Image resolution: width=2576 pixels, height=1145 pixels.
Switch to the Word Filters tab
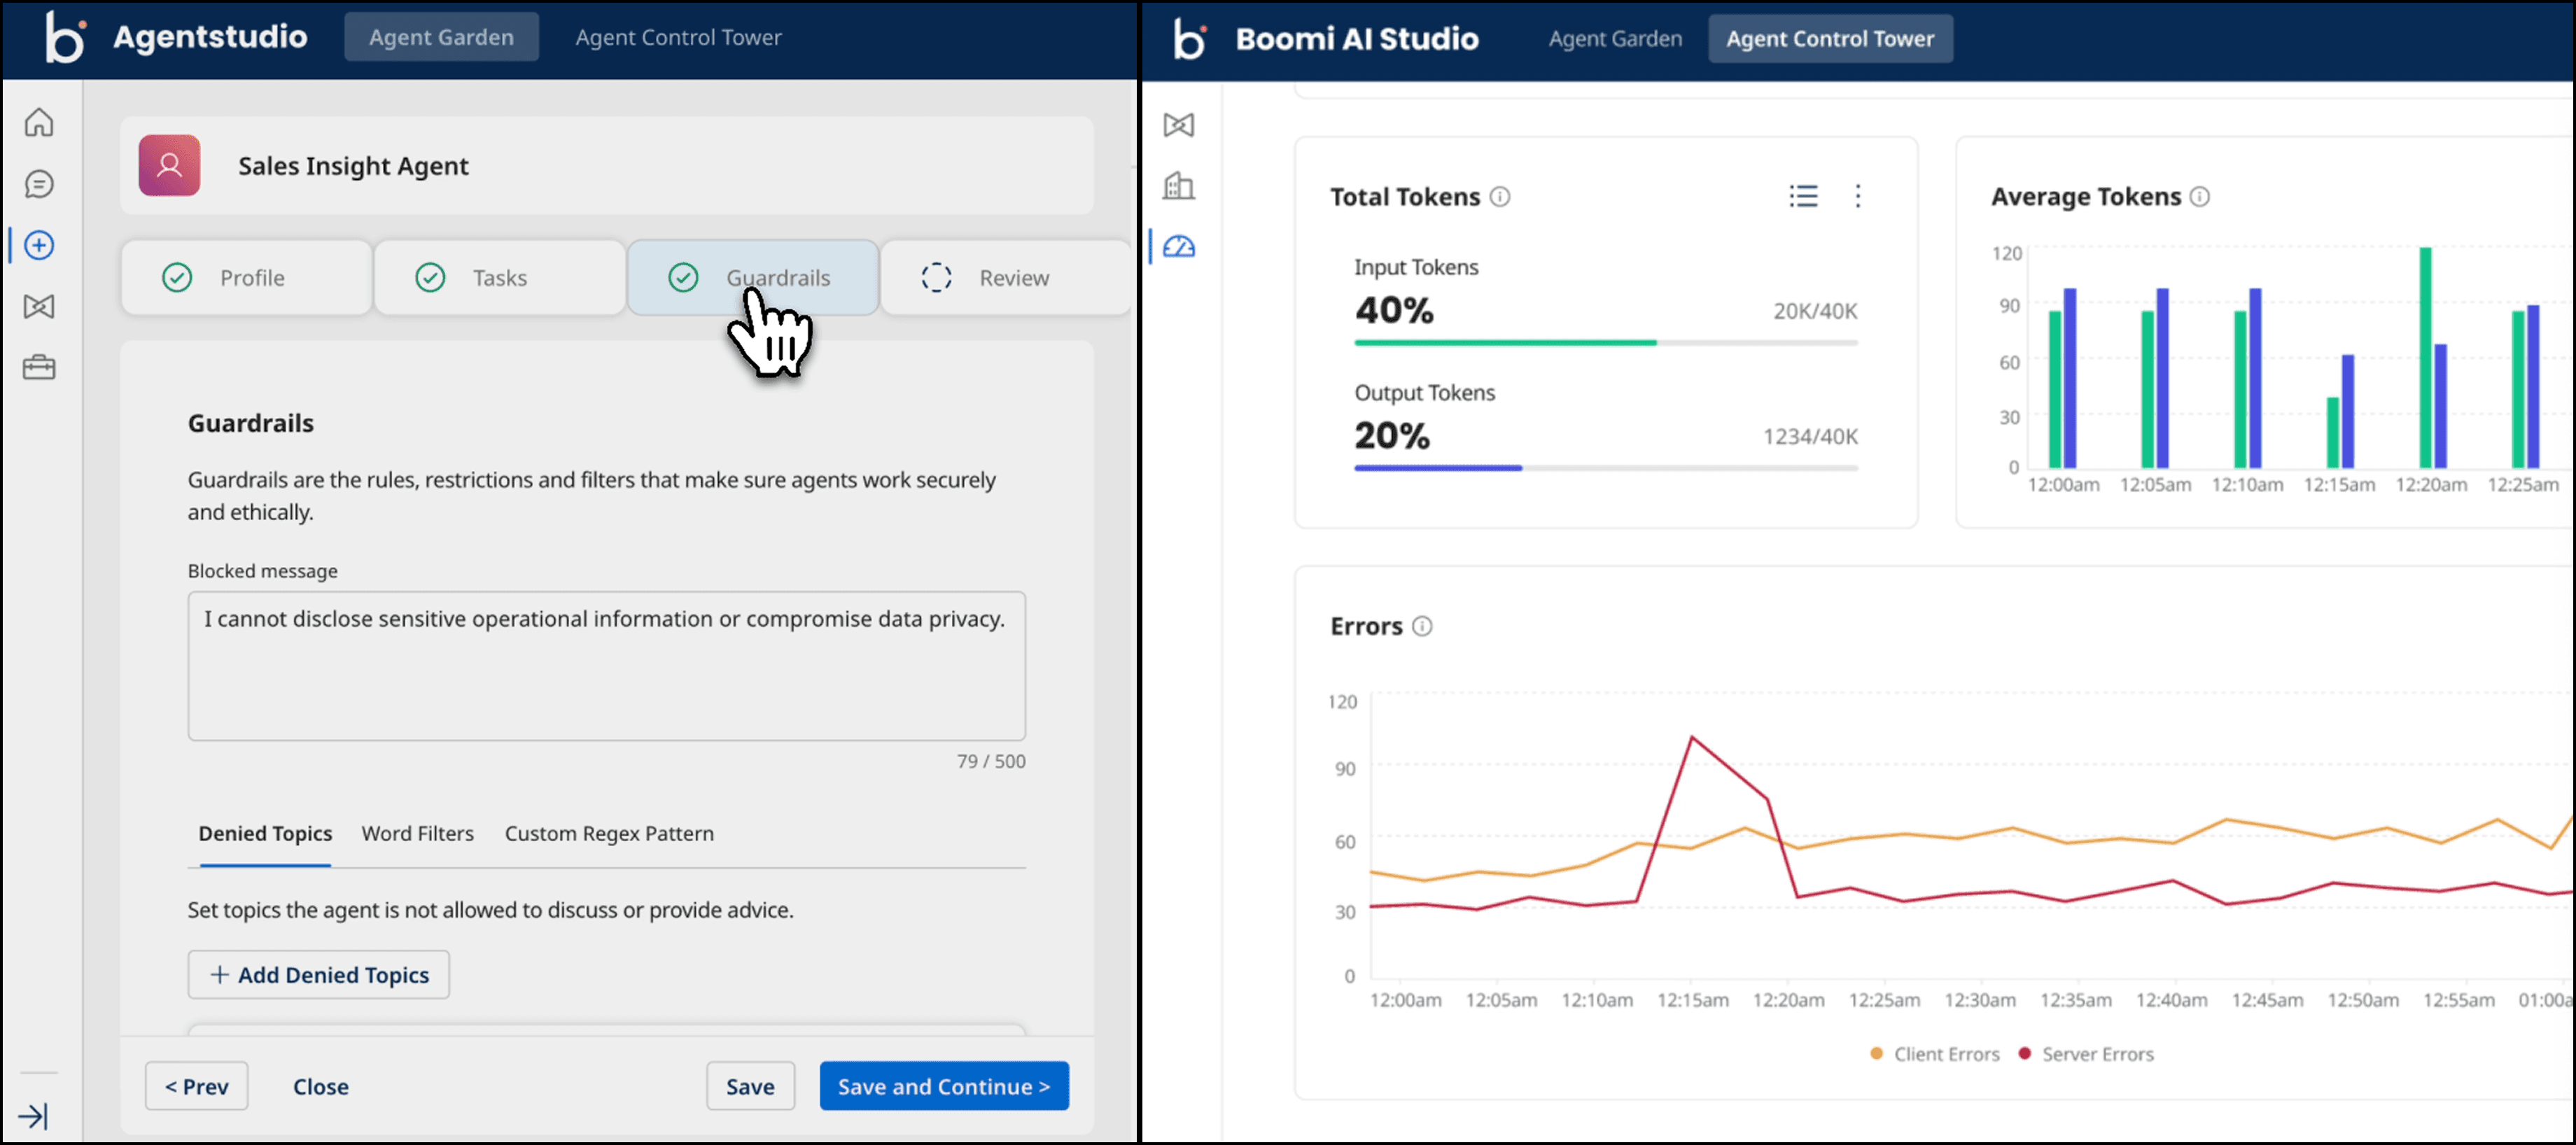(418, 833)
